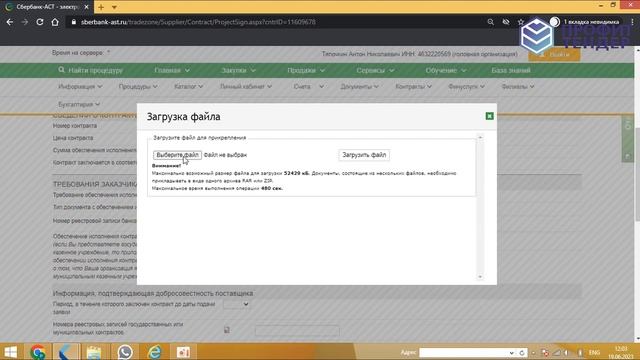
Task: Click icon beside registry record numbers field
Action: point(227,329)
